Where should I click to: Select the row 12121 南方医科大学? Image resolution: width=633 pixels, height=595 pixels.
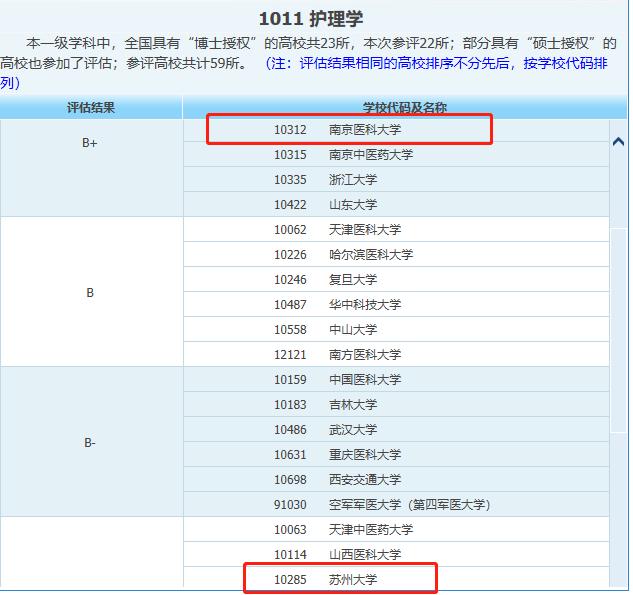pyautogui.click(x=396, y=355)
